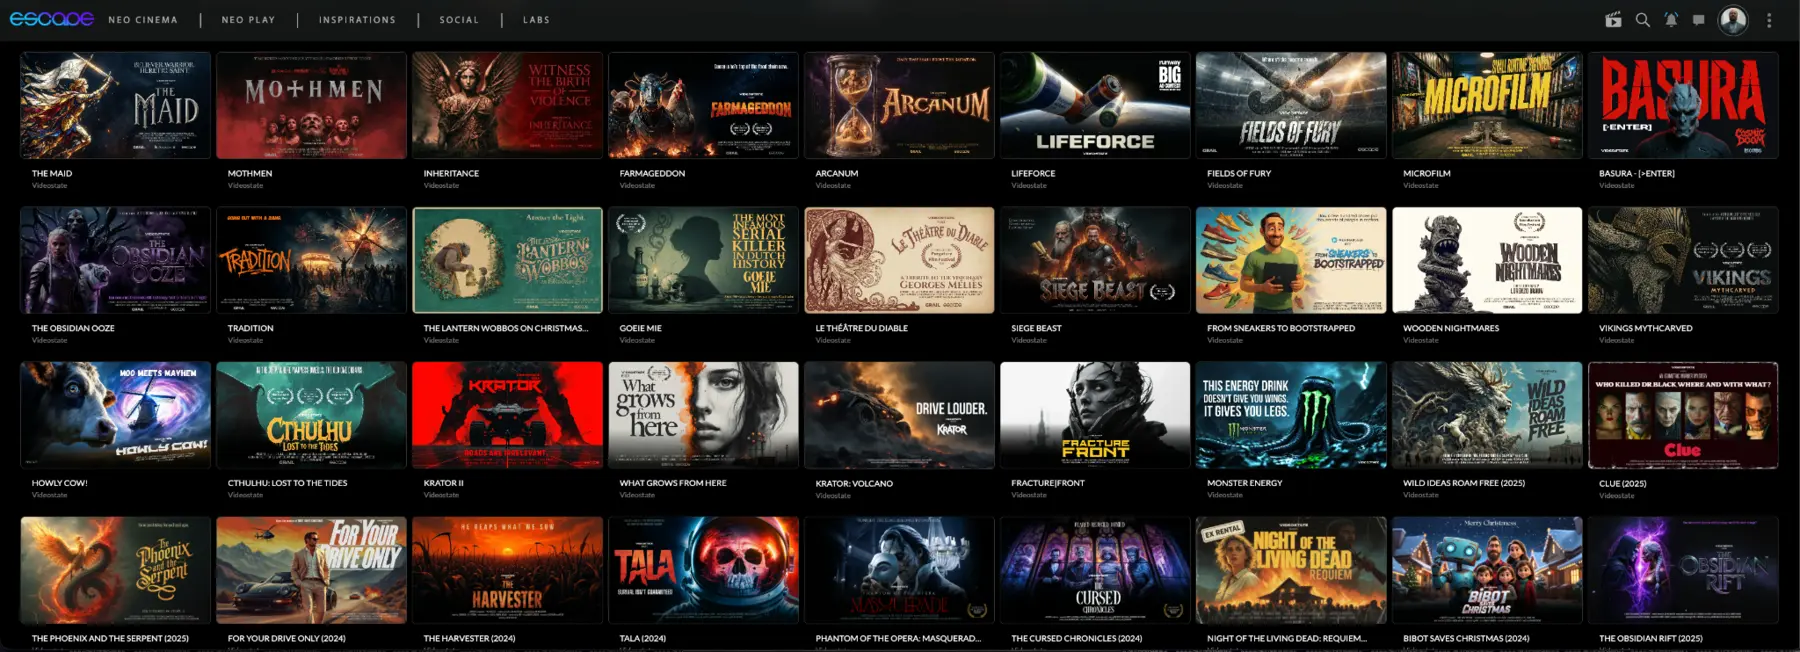Click the Escape logo
This screenshot has width=1800, height=652.
(x=52, y=19)
